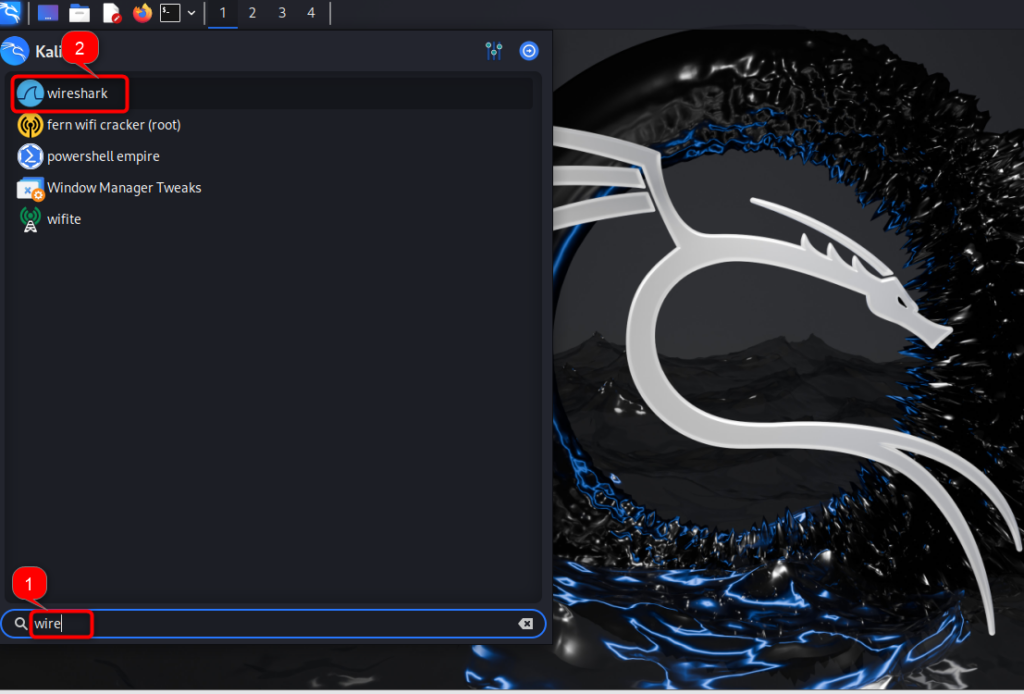
Task: Click the search magnifier icon
Action: [20, 623]
